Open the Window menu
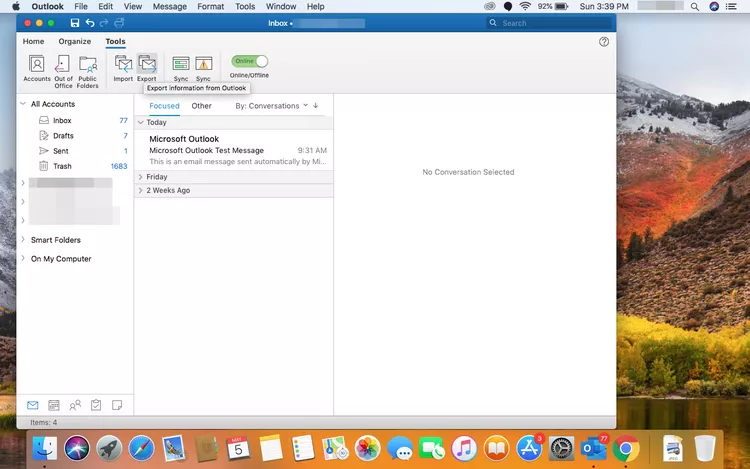750x469 pixels. click(x=281, y=7)
